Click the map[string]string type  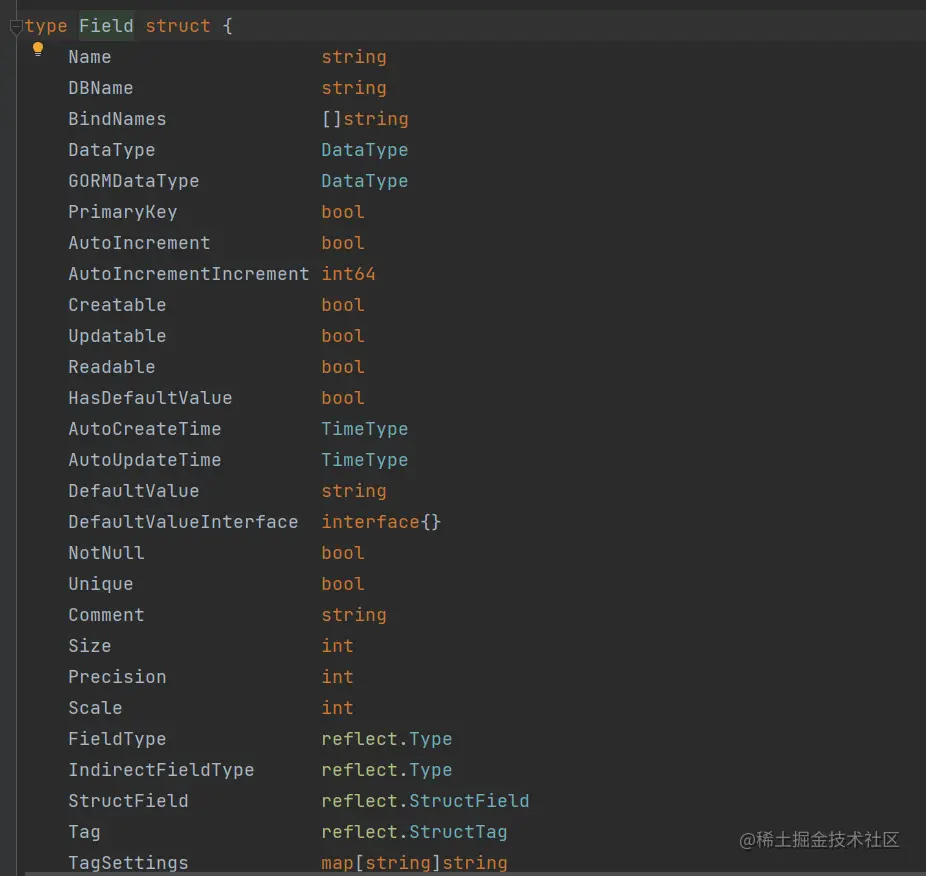(x=415, y=864)
